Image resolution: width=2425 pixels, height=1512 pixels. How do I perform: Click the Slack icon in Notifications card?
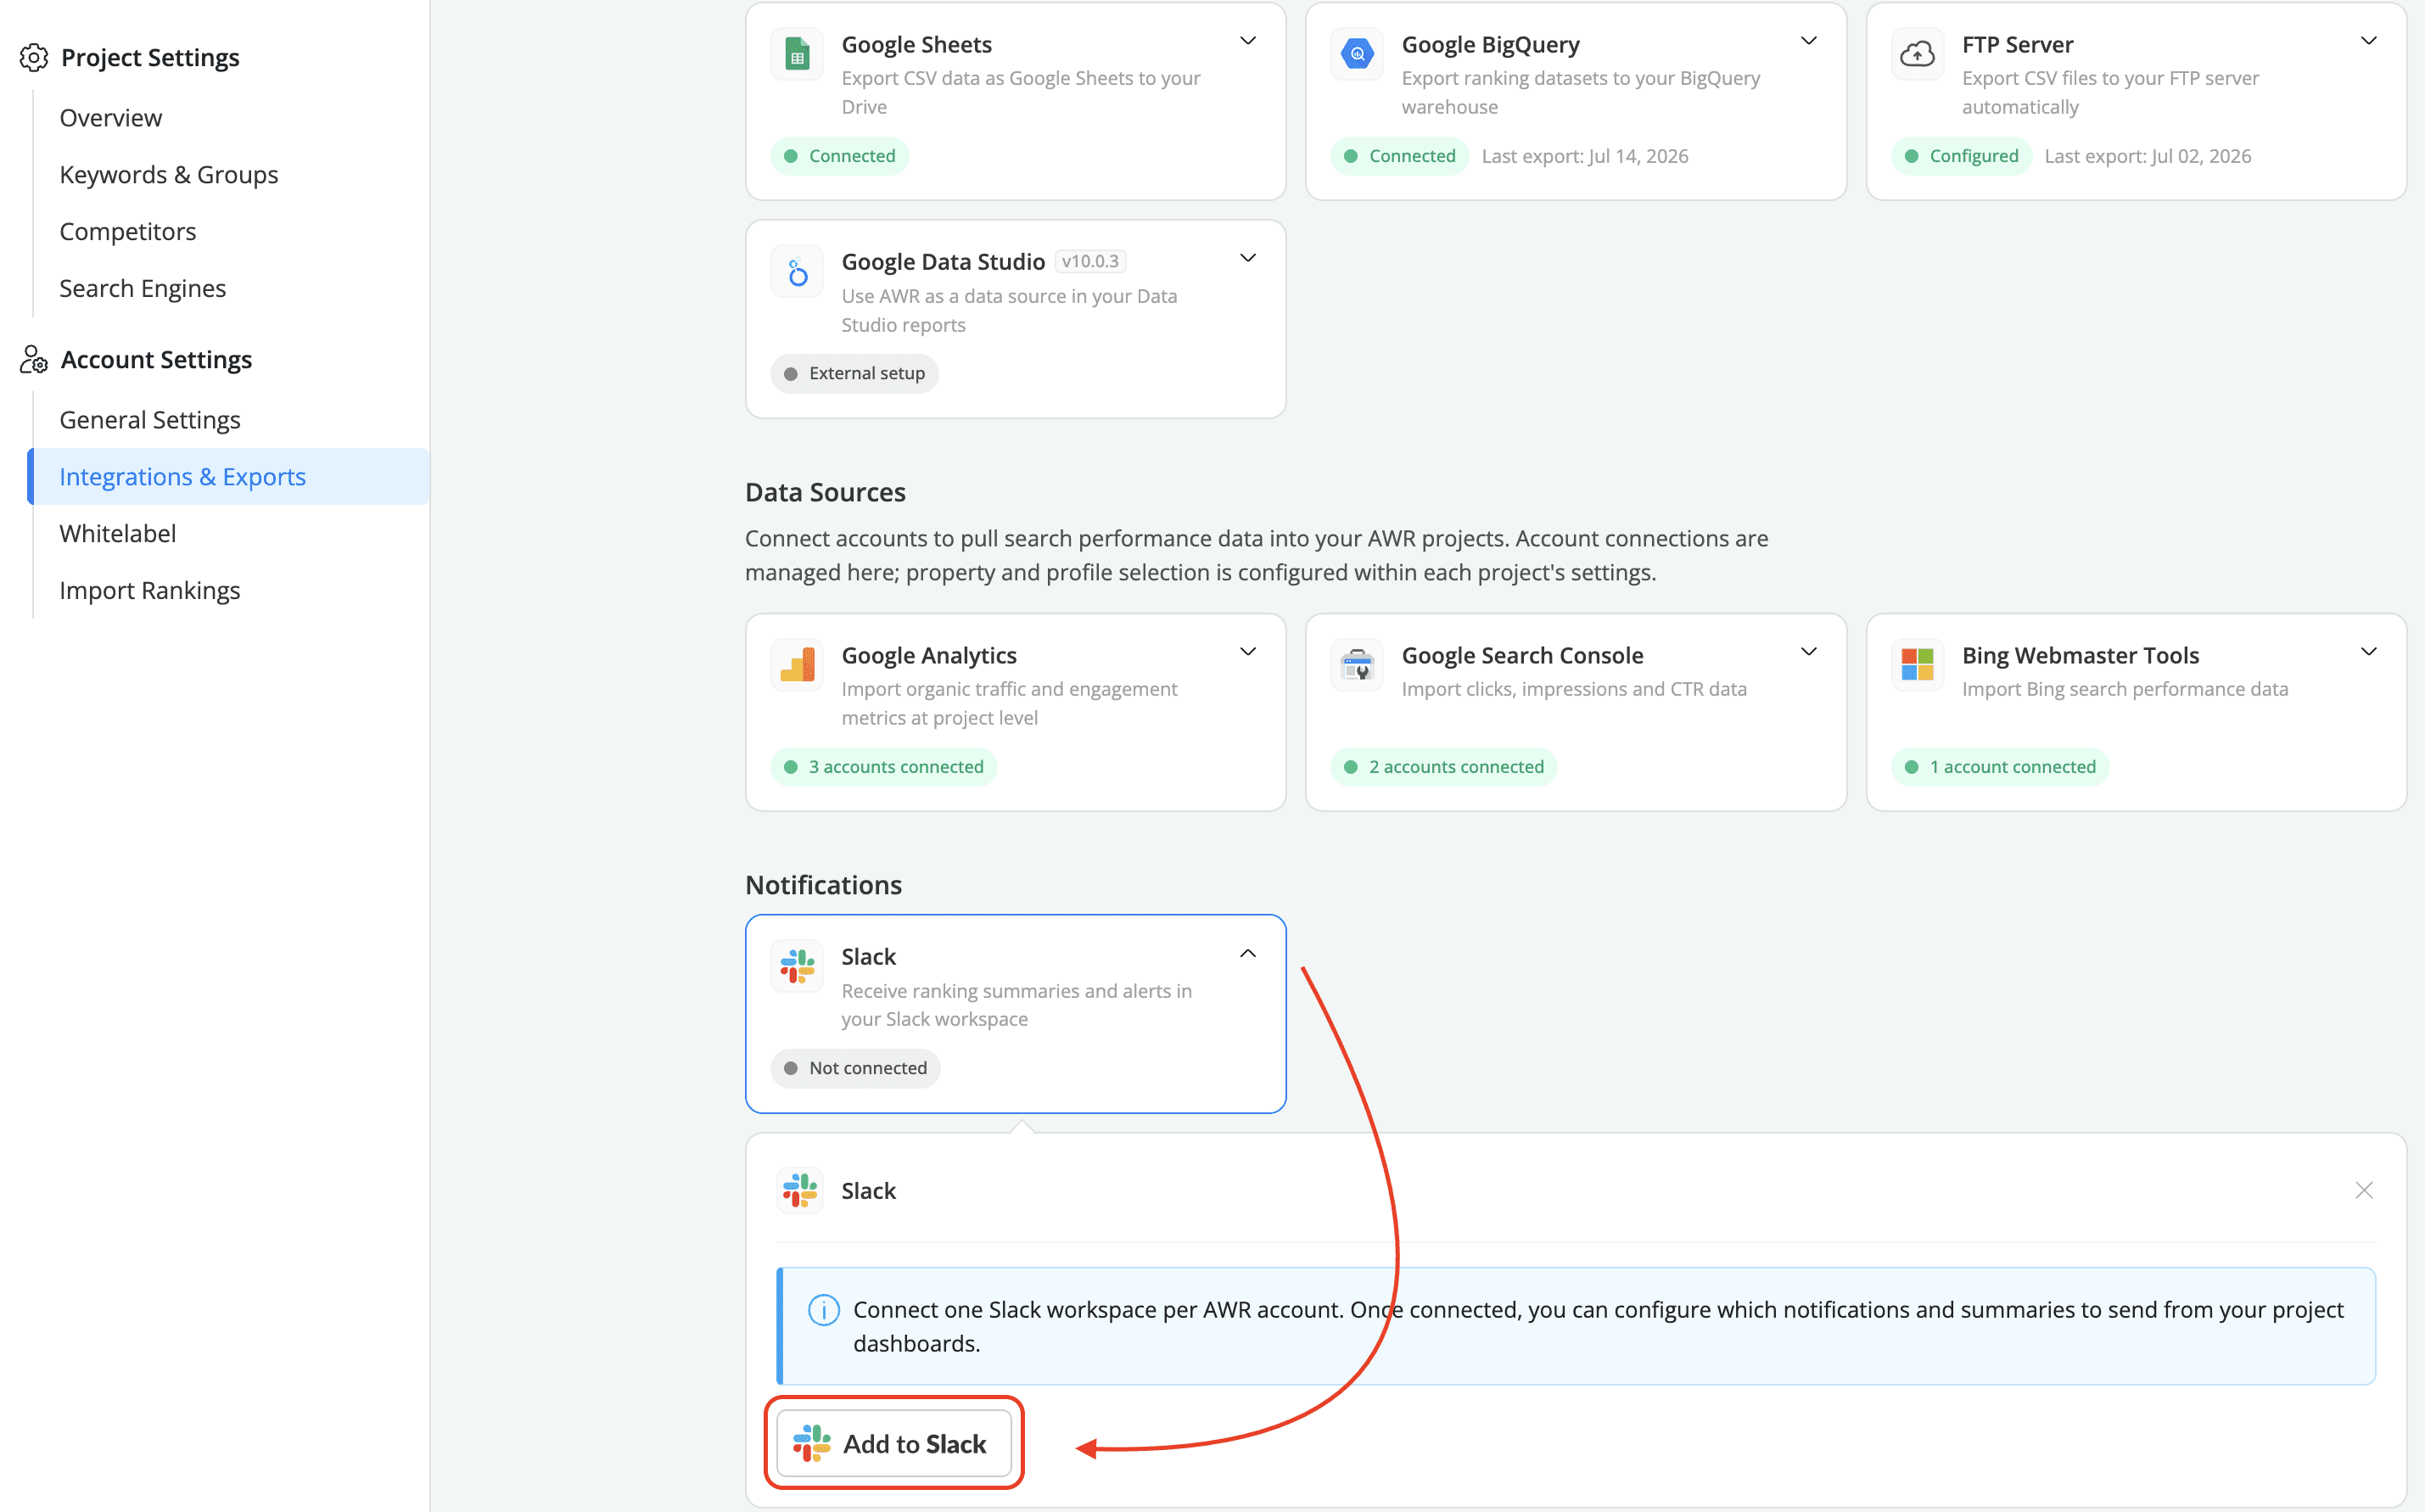[x=797, y=966]
